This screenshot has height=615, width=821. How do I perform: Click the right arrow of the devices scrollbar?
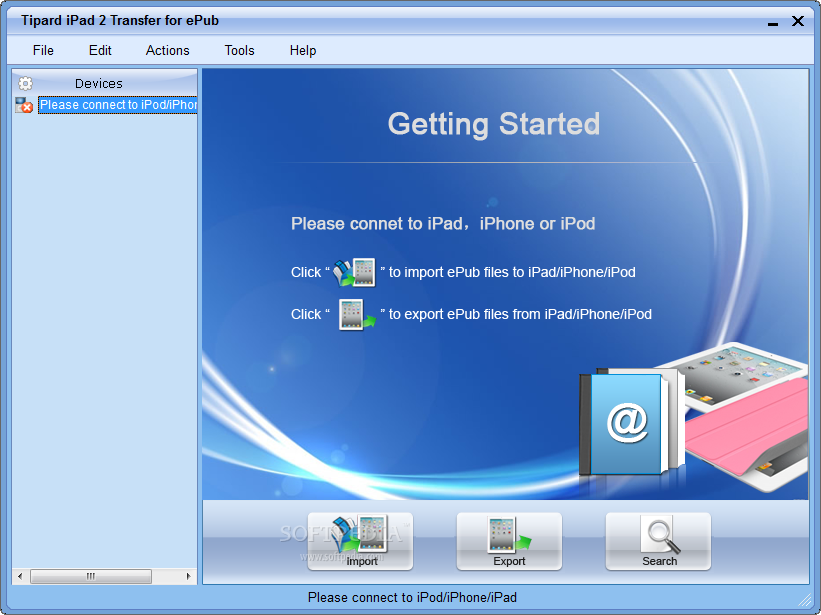[x=188, y=576]
